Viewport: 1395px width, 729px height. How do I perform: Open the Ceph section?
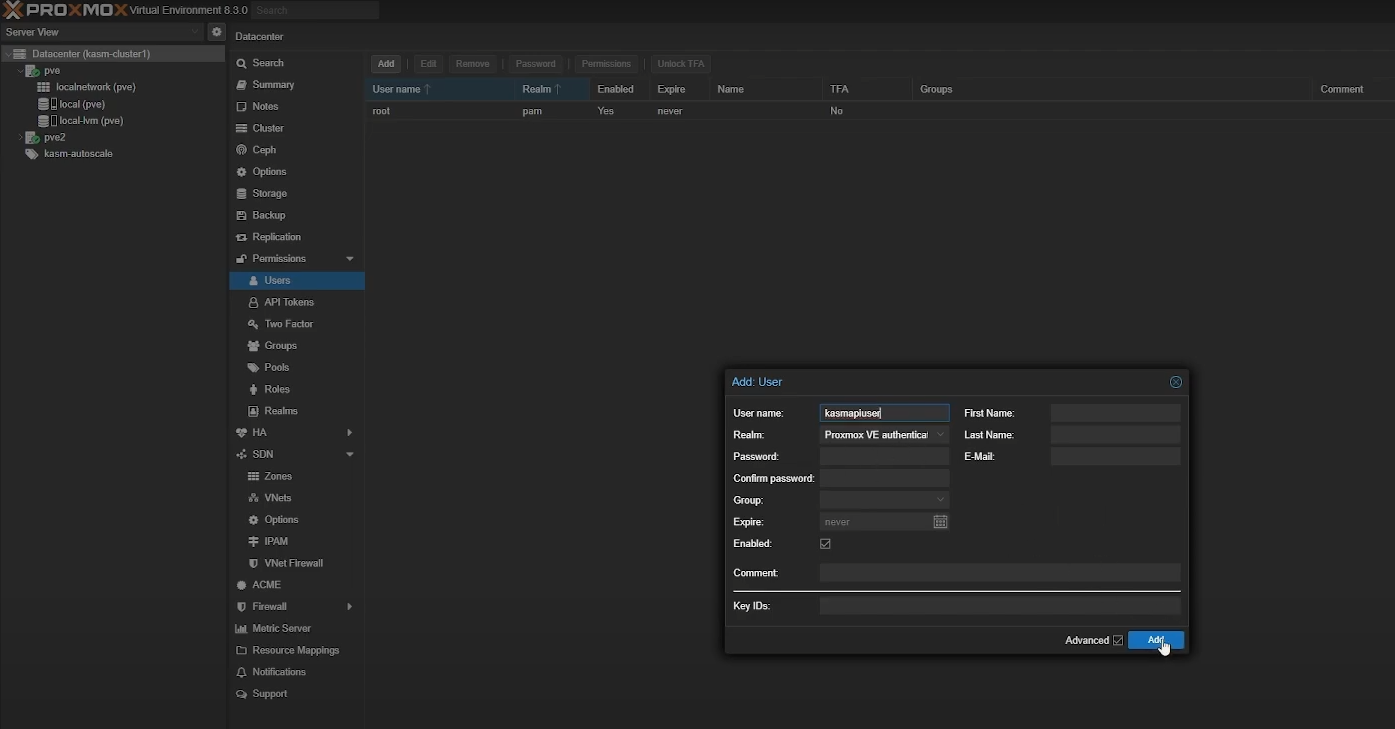click(264, 150)
